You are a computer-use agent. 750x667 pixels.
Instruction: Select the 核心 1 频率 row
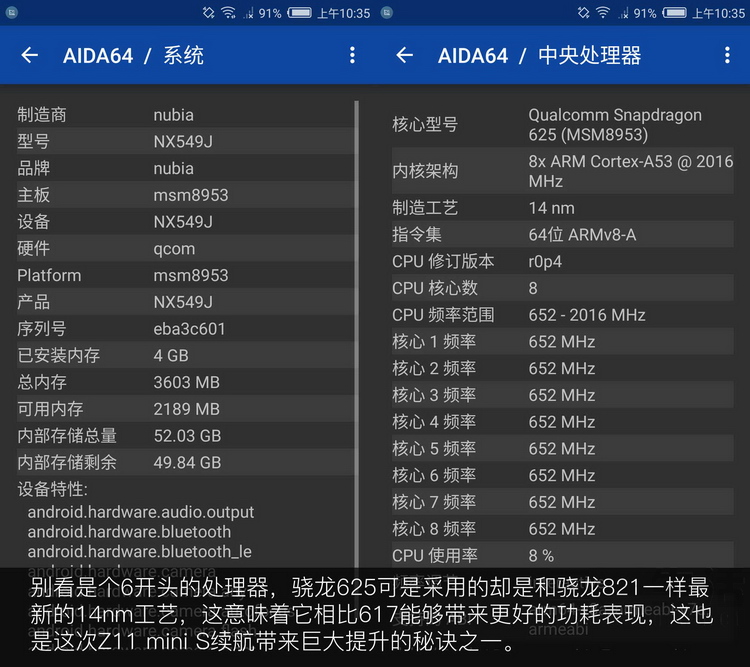(562, 342)
